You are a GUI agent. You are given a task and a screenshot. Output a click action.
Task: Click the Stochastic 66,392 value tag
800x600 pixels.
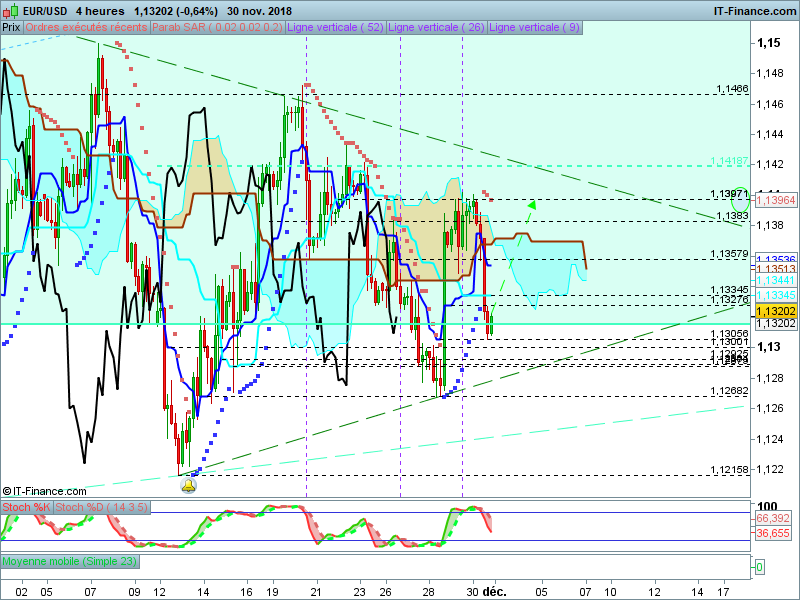pyautogui.click(x=774, y=519)
